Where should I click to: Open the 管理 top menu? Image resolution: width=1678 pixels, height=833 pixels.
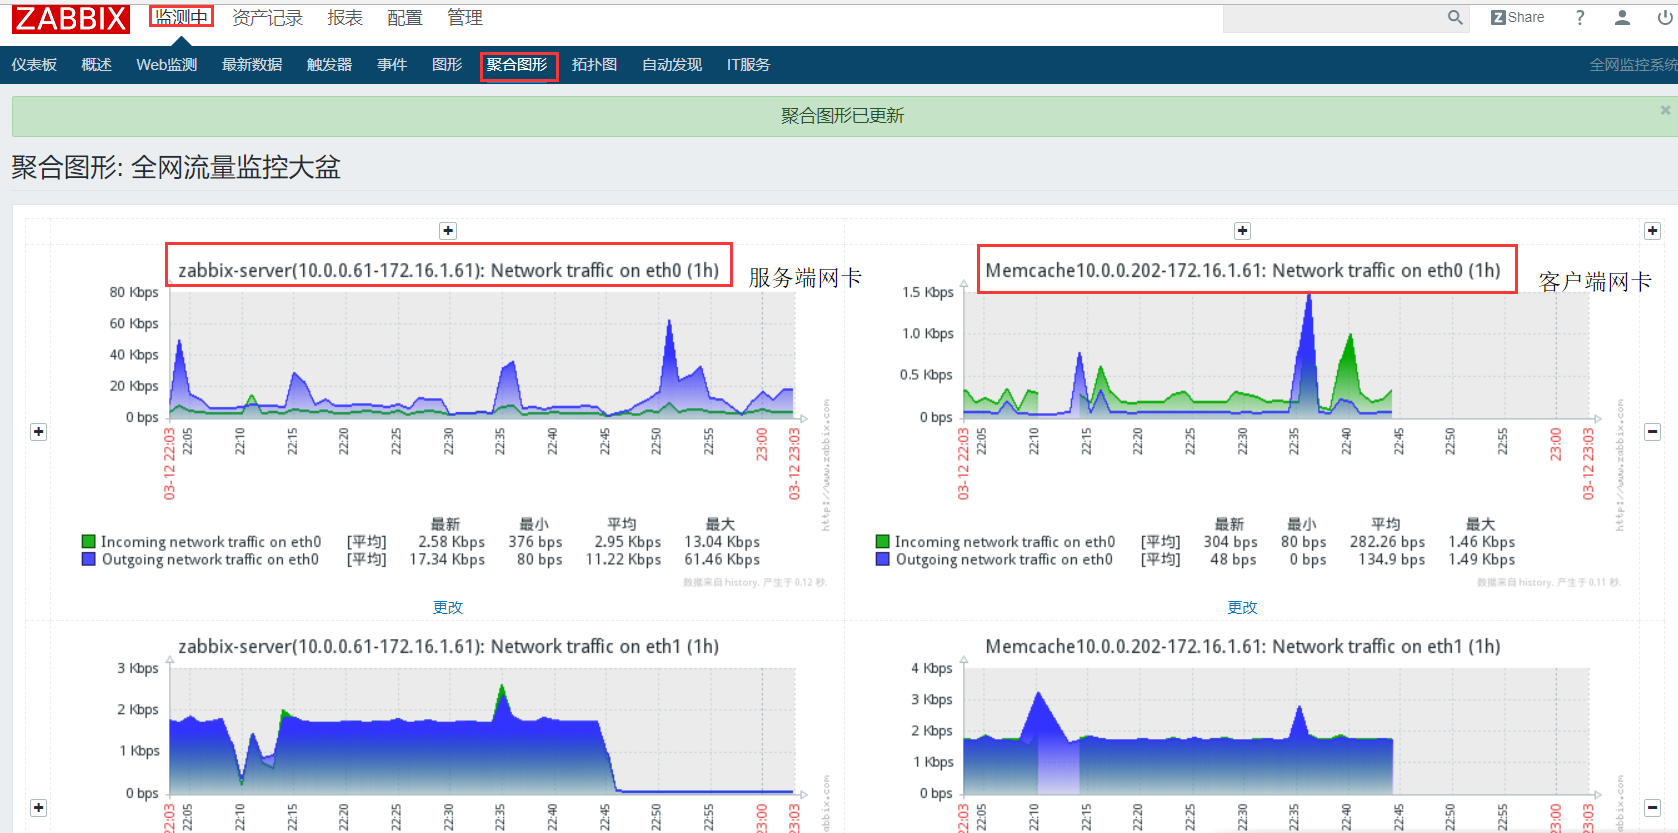464,17
